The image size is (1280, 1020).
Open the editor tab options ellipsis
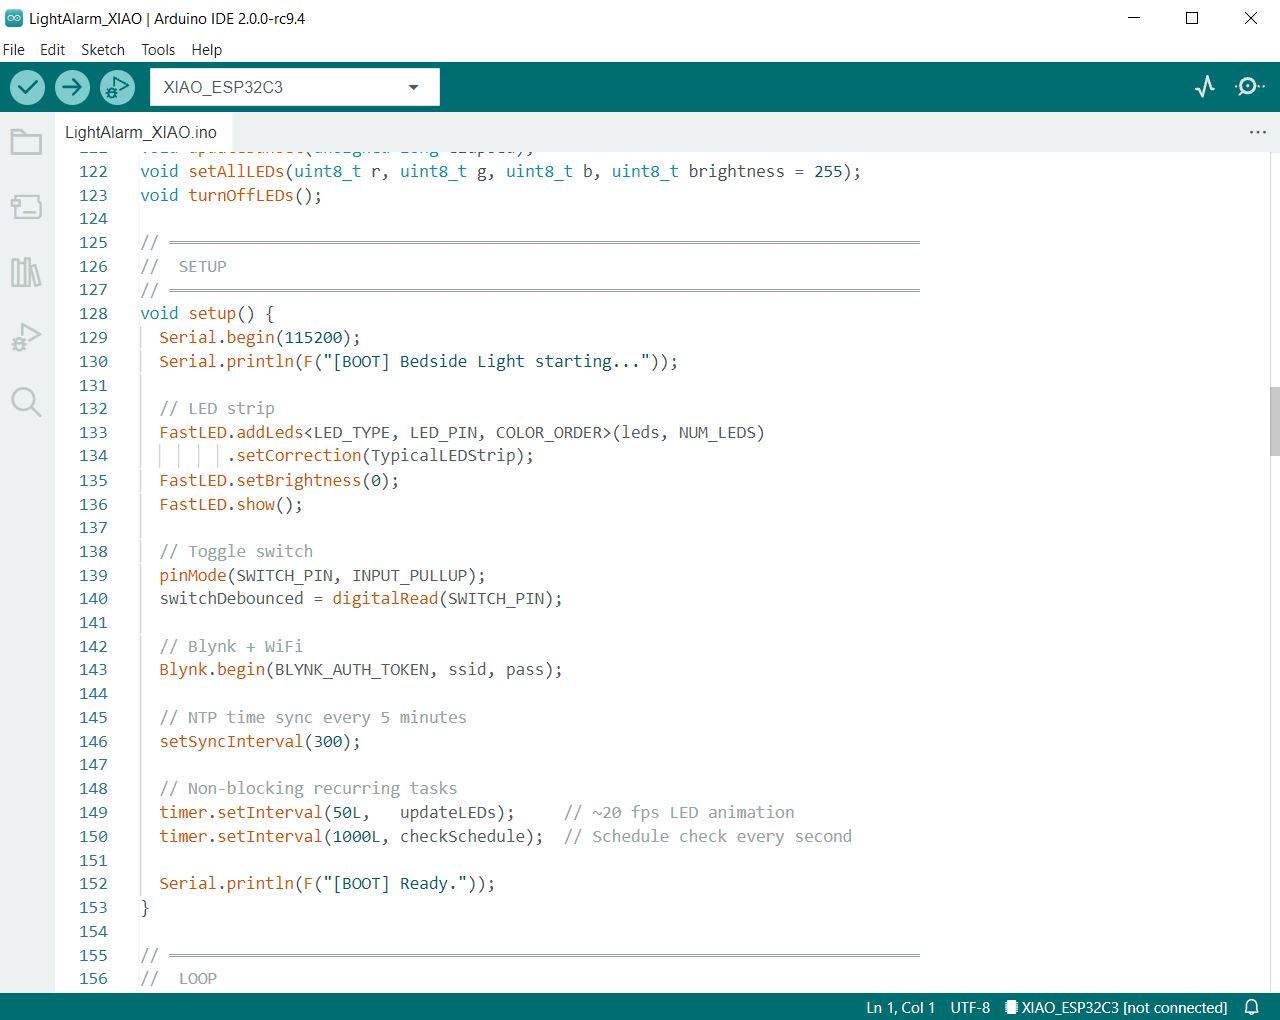click(1258, 132)
